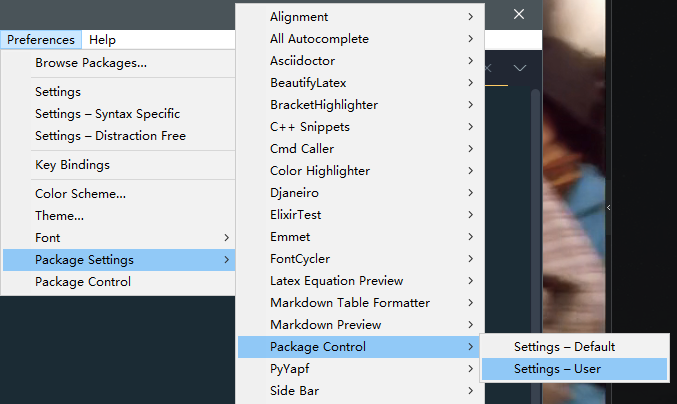The image size is (677, 404).
Task: Open Emmet package settings submenu
Action: 290,237
